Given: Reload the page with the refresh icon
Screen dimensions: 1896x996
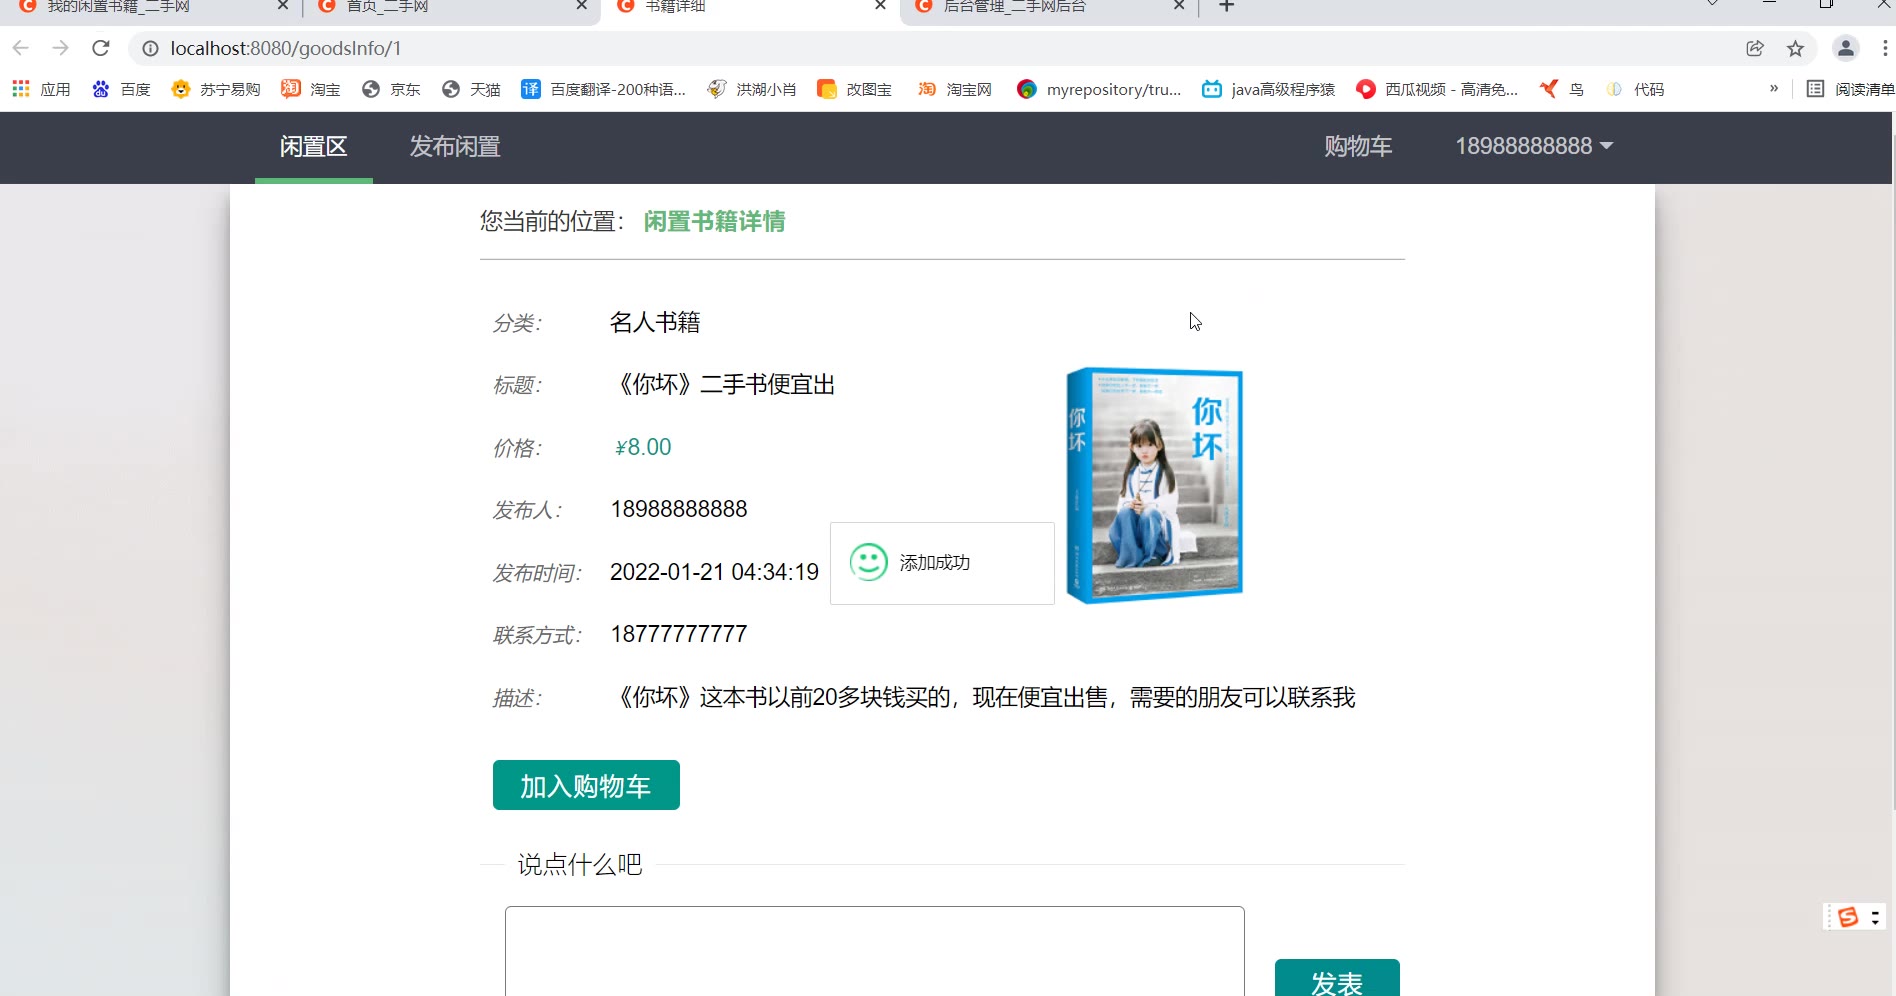Looking at the screenshot, I should 100,48.
